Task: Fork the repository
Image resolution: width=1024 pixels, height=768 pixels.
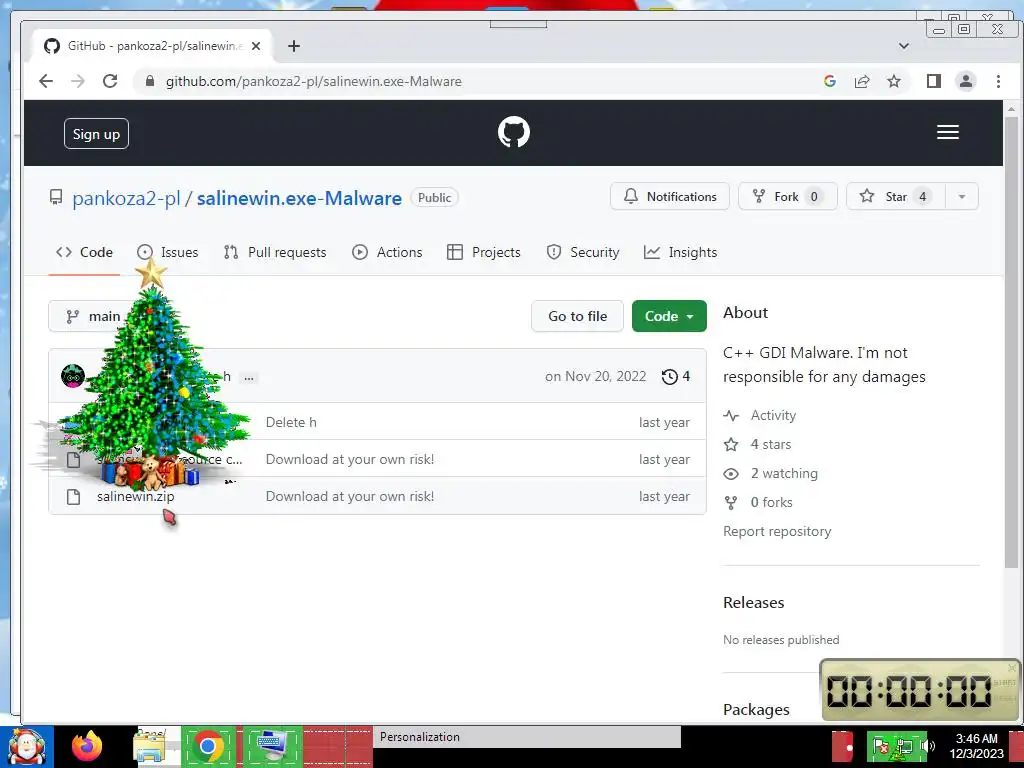Action: tap(787, 197)
